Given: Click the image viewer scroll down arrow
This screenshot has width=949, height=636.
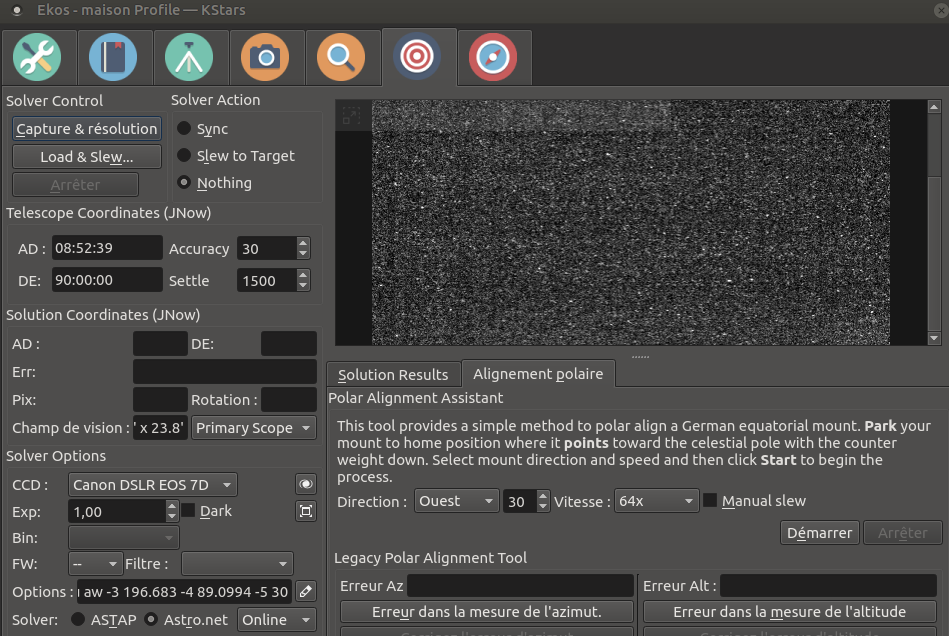Looking at the screenshot, I should pyautogui.click(x=934, y=338).
